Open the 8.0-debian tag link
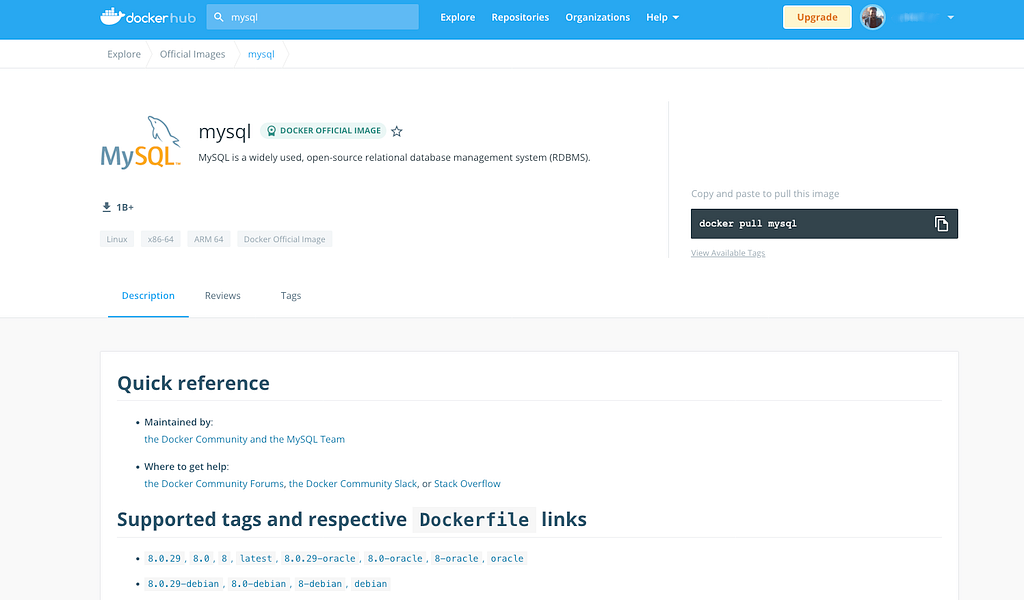Image resolution: width=1024 pixels, height=600 pixels. pyautogui.click(x=259, y=584)
